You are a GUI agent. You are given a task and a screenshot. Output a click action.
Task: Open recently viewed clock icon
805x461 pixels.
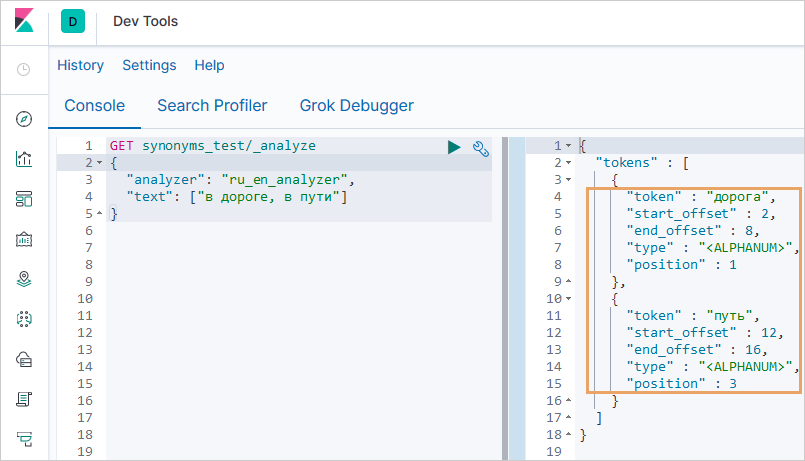pos(24,69)
